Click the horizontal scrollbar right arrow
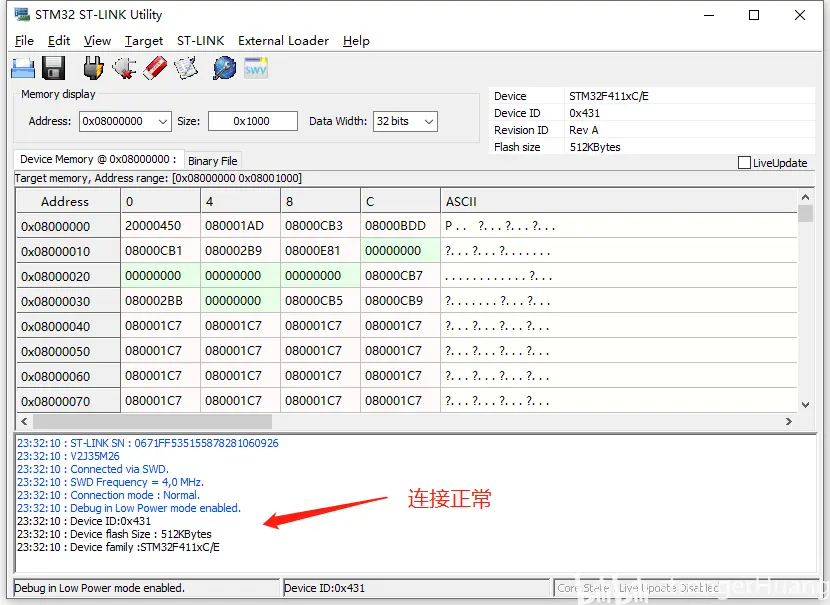Viewport: 830px width, 605px height. [x=790, y=422]
